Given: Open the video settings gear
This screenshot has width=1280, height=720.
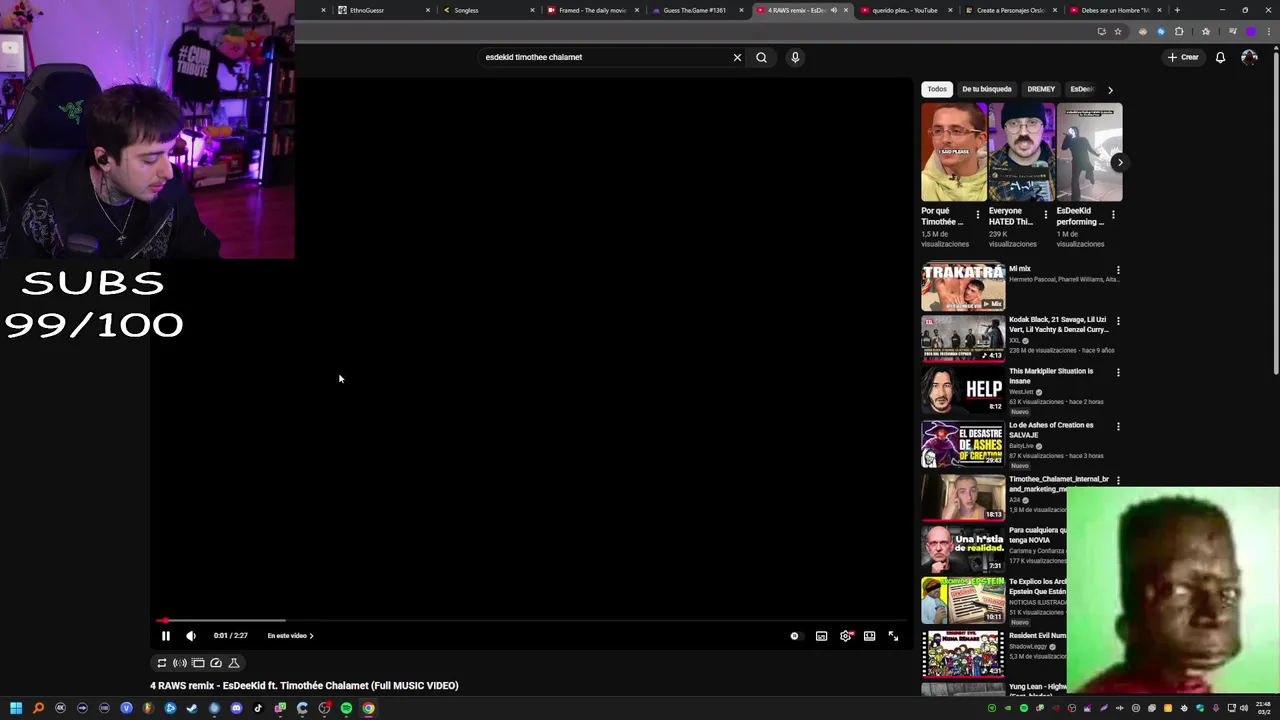Looking at the screenshot, I should click(x=846, y=636).
